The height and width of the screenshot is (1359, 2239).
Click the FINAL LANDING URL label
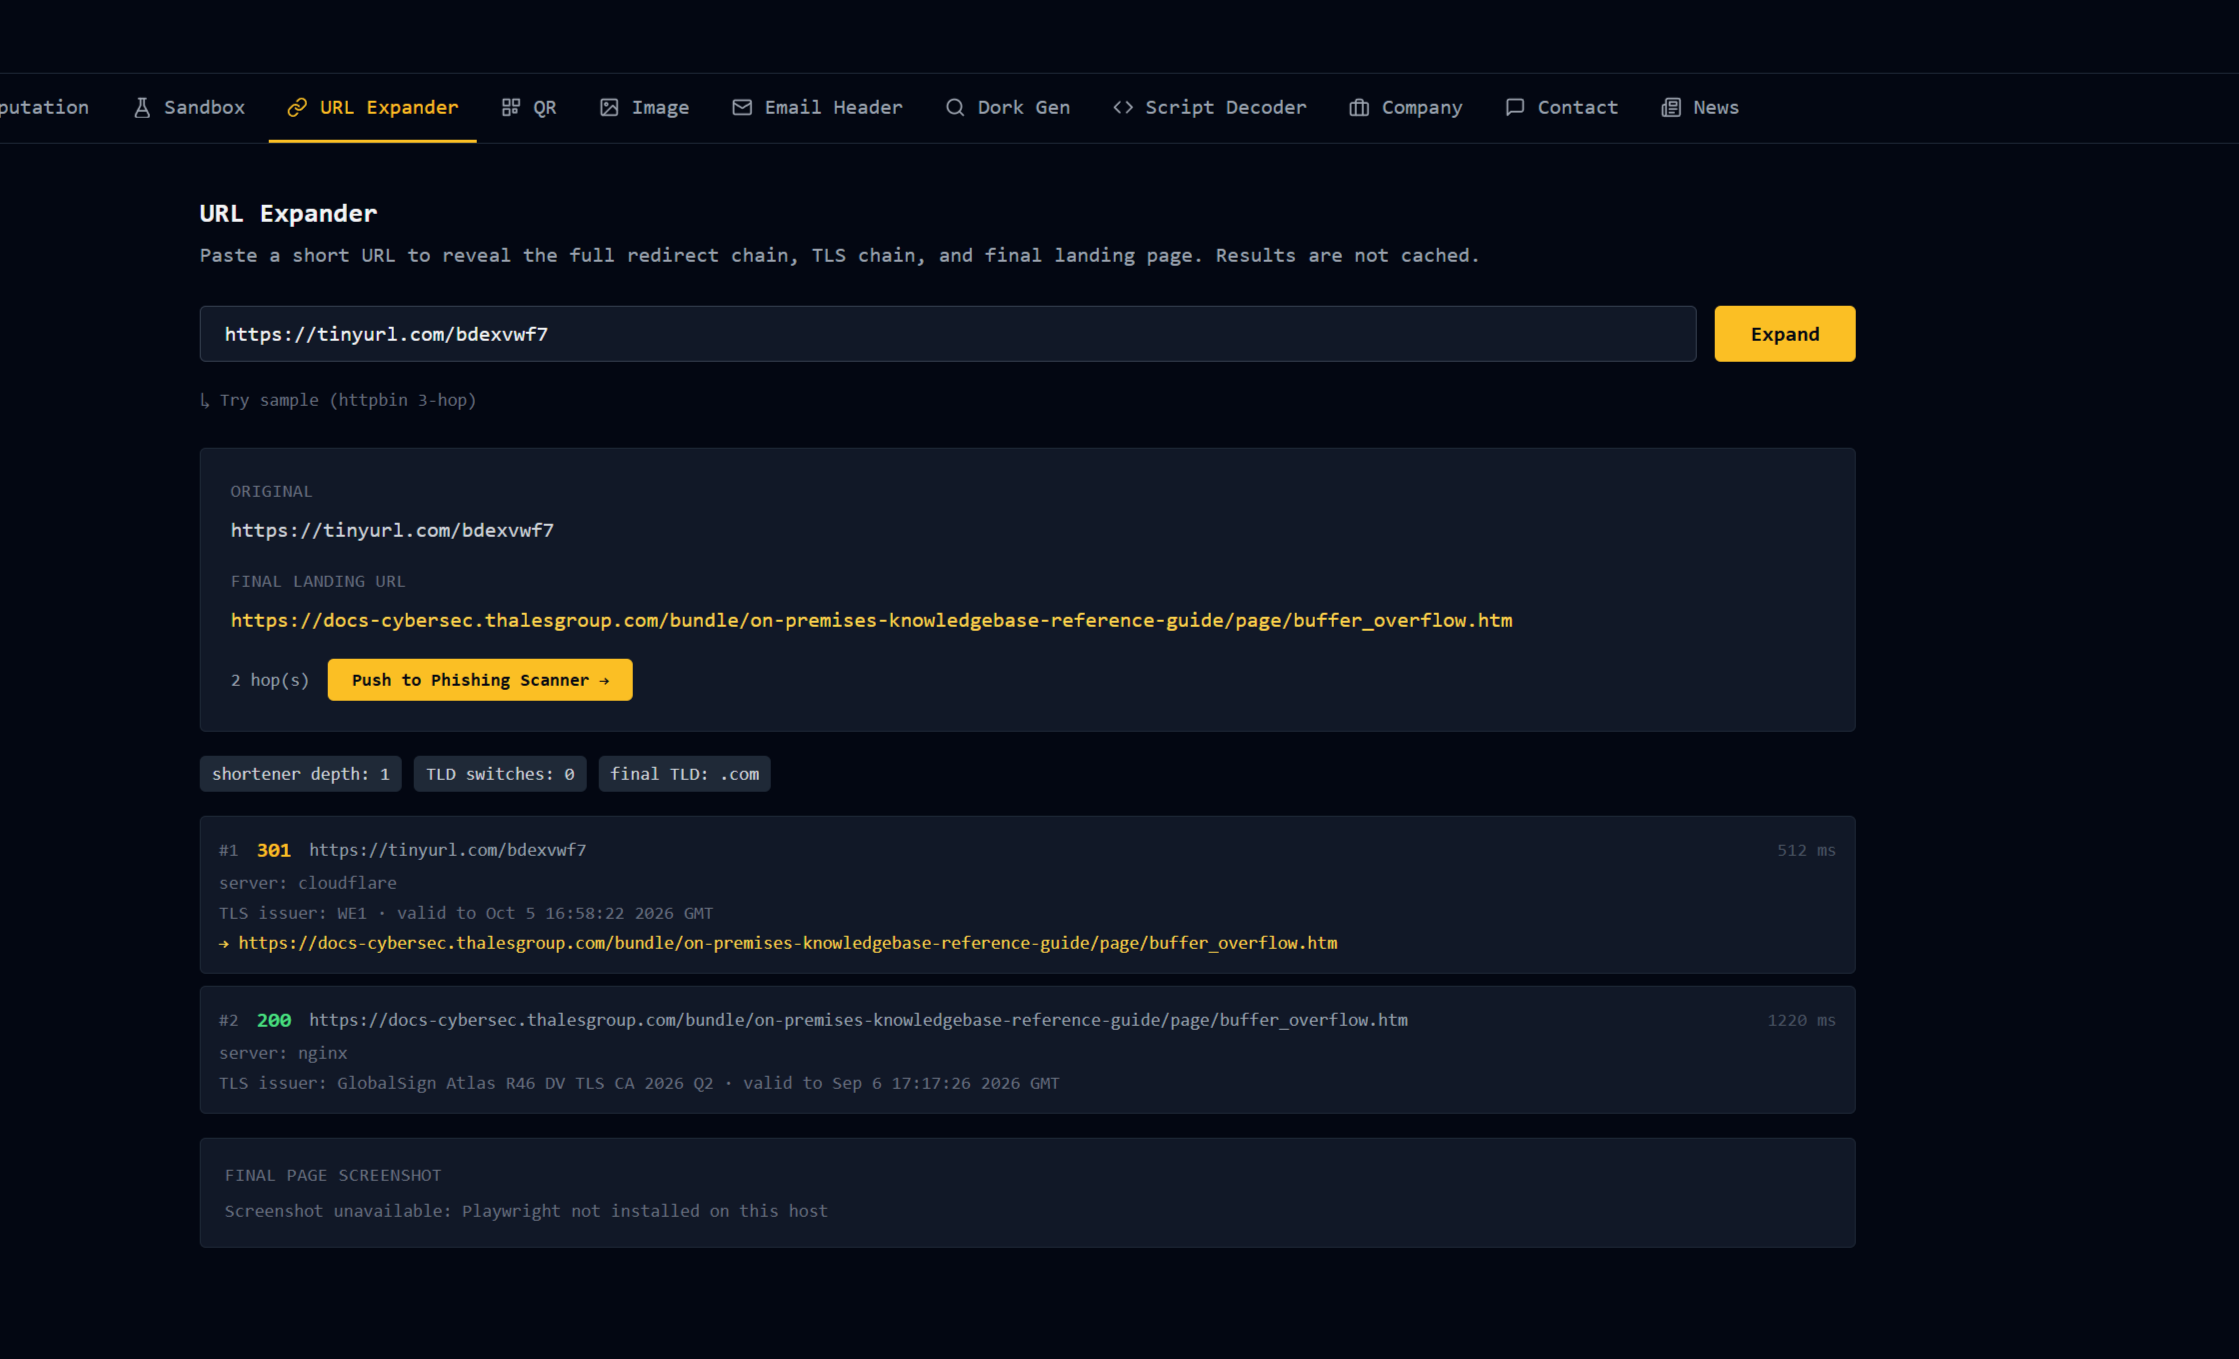318,581
